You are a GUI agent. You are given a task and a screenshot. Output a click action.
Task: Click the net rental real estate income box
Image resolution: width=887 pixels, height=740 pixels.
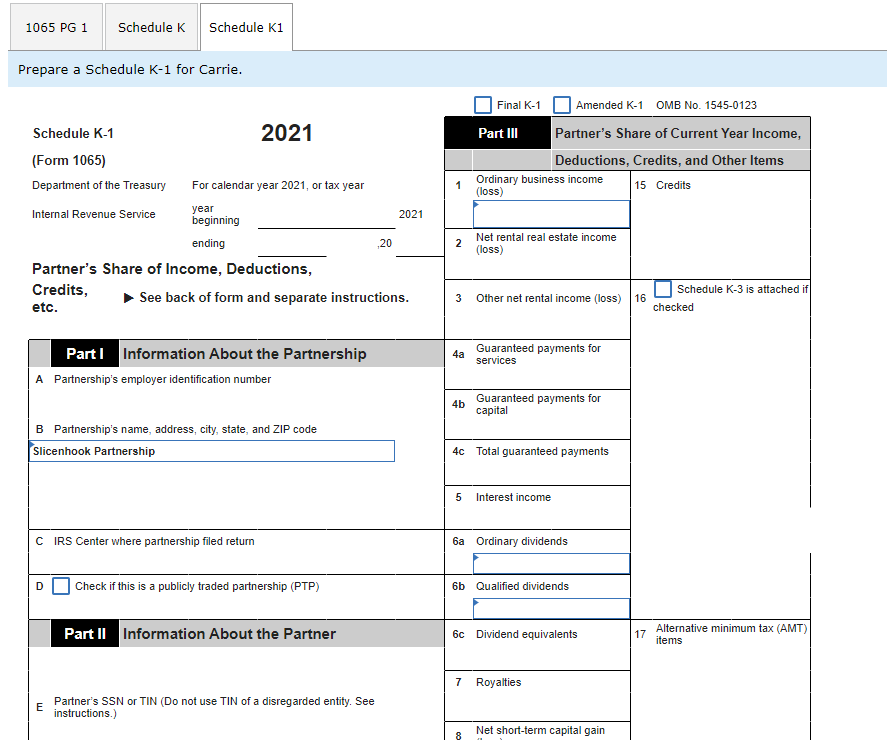pyautogui.click(x=550, y=263)
